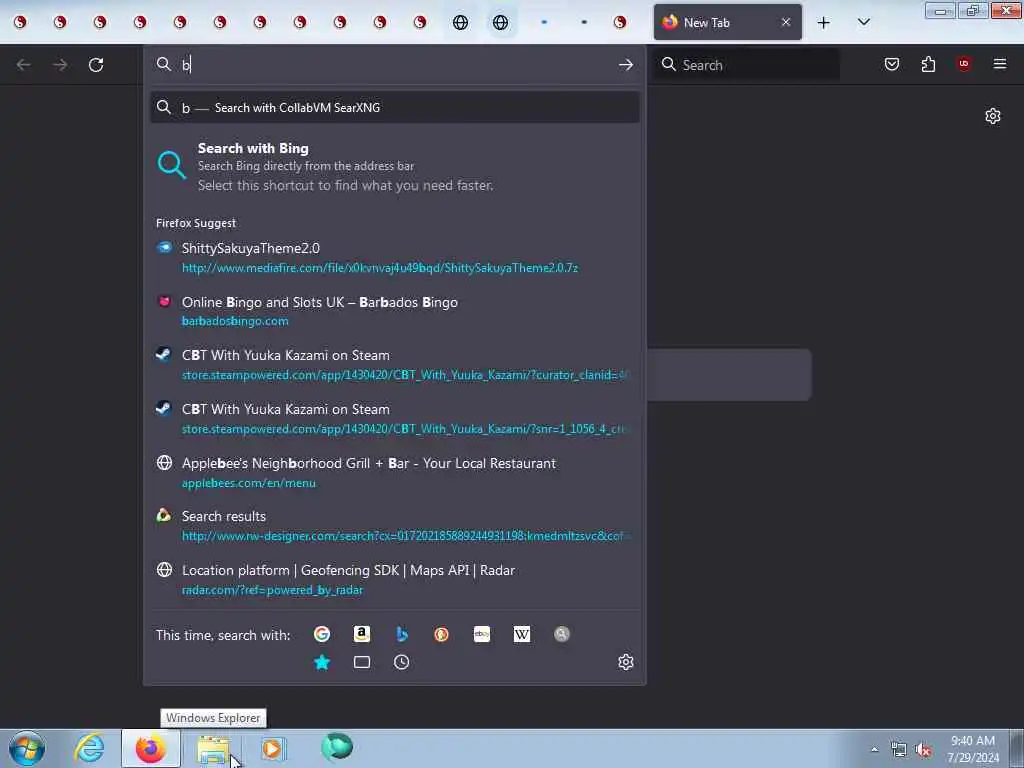Click the green round taskbar app icon
The image size is (1024, 768).
point(337,747)
